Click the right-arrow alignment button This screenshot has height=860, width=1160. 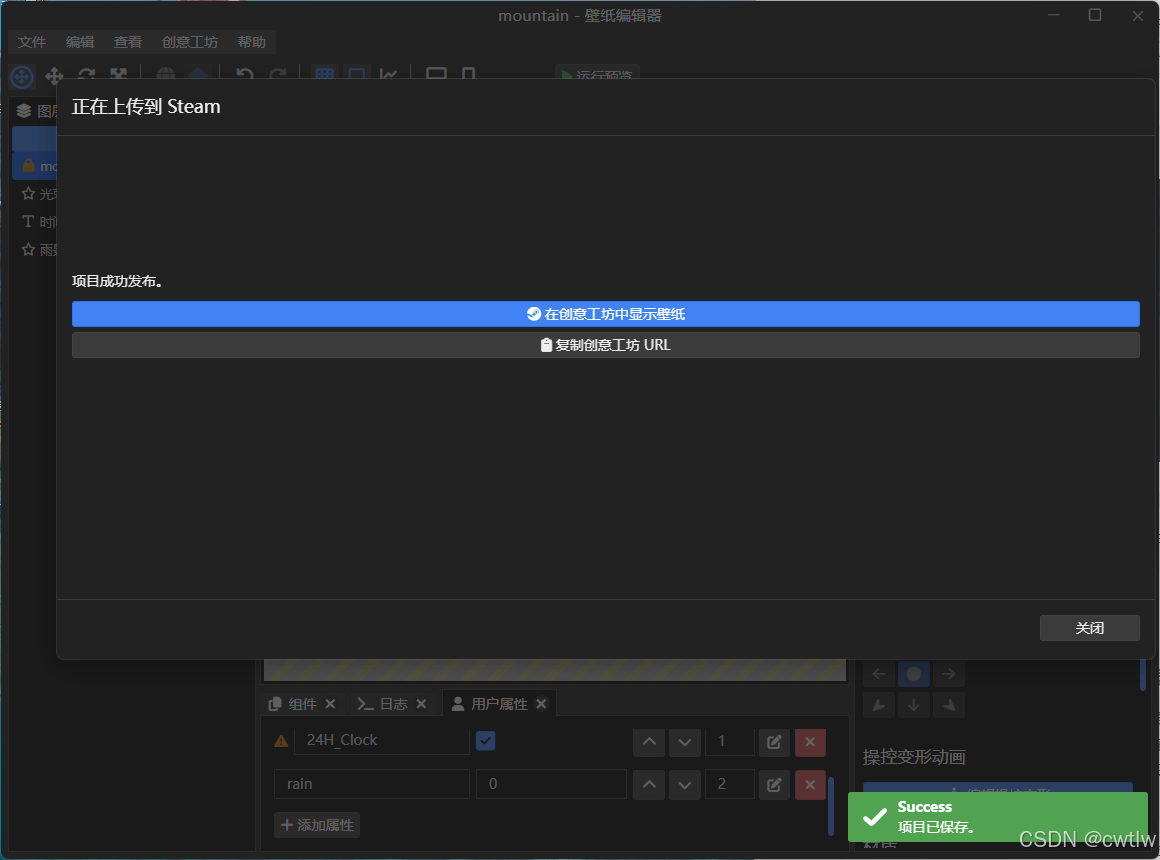pyautogui.click(x=949, y=673)
